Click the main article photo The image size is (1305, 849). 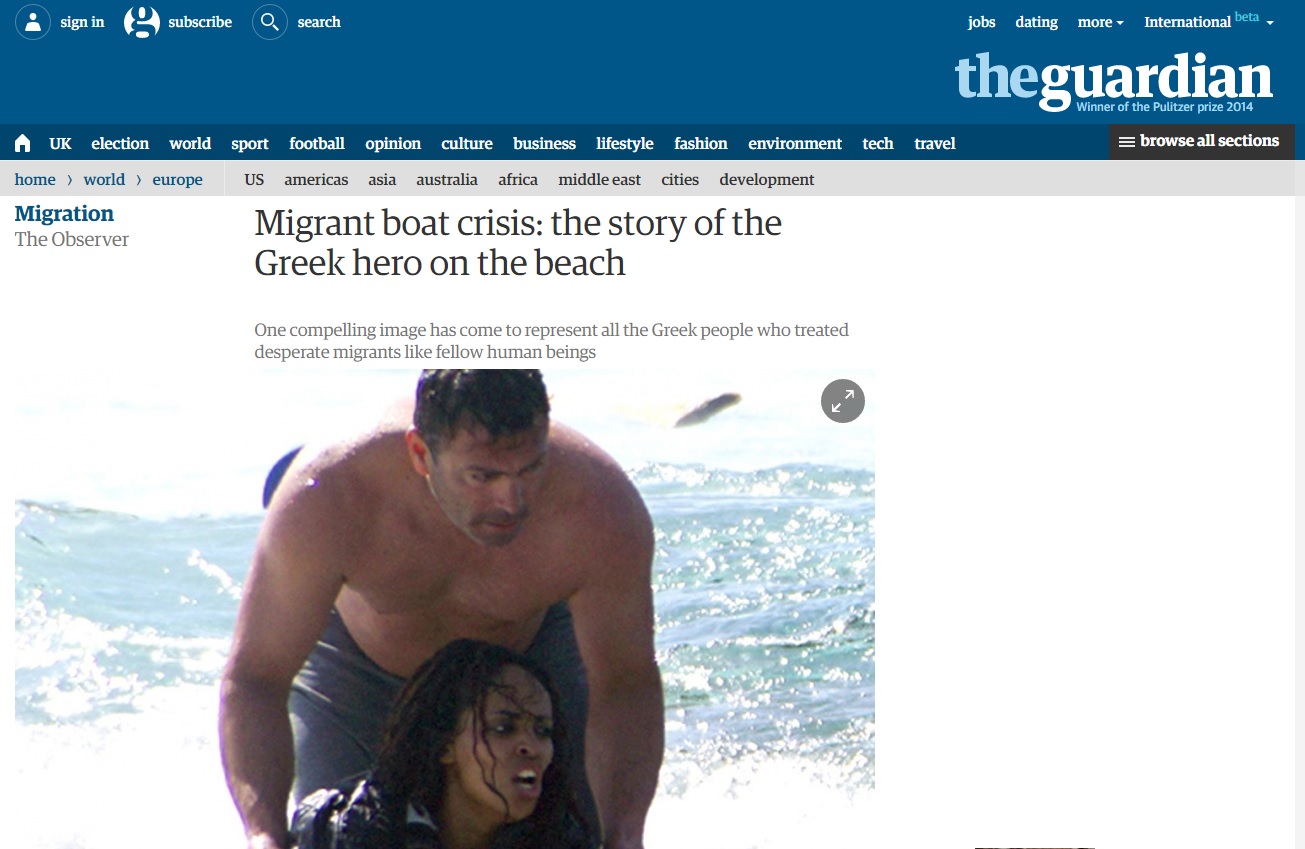click(x=445, y=609)
